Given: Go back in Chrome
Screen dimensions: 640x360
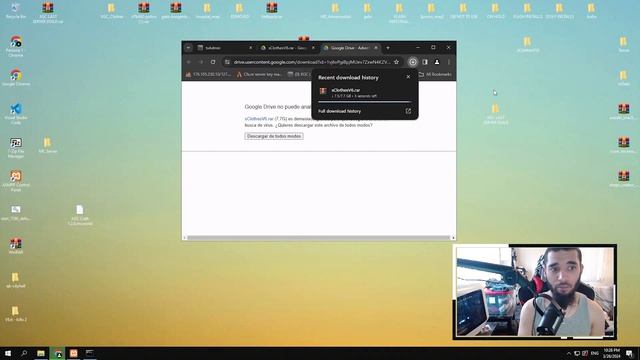Looking at the screenshot, I should (189, 62).
